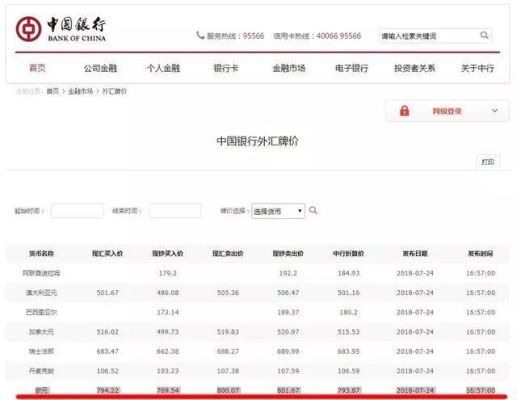Open the 个人金融 menu item
The height and width of the screenshot is (400, 517).
163,68
